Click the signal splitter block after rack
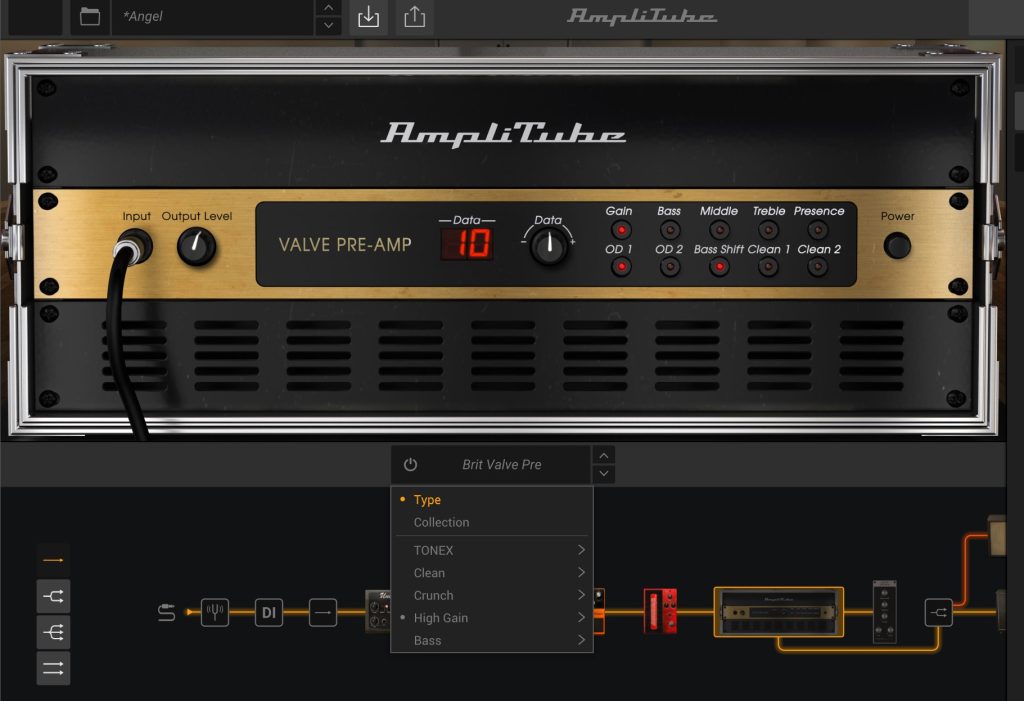Screen dimensions: 1024x701 point(938,612)
